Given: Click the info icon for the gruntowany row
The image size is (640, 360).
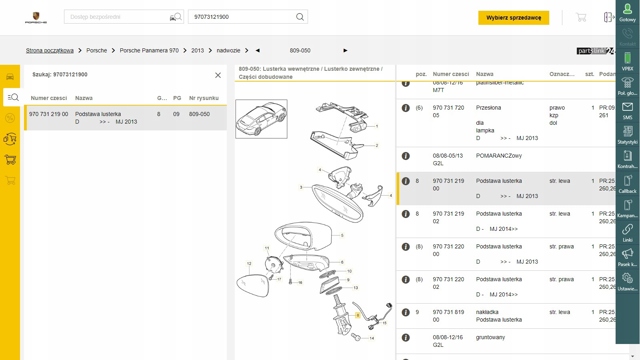Looking at the screenshot, I should pos(405,338).
